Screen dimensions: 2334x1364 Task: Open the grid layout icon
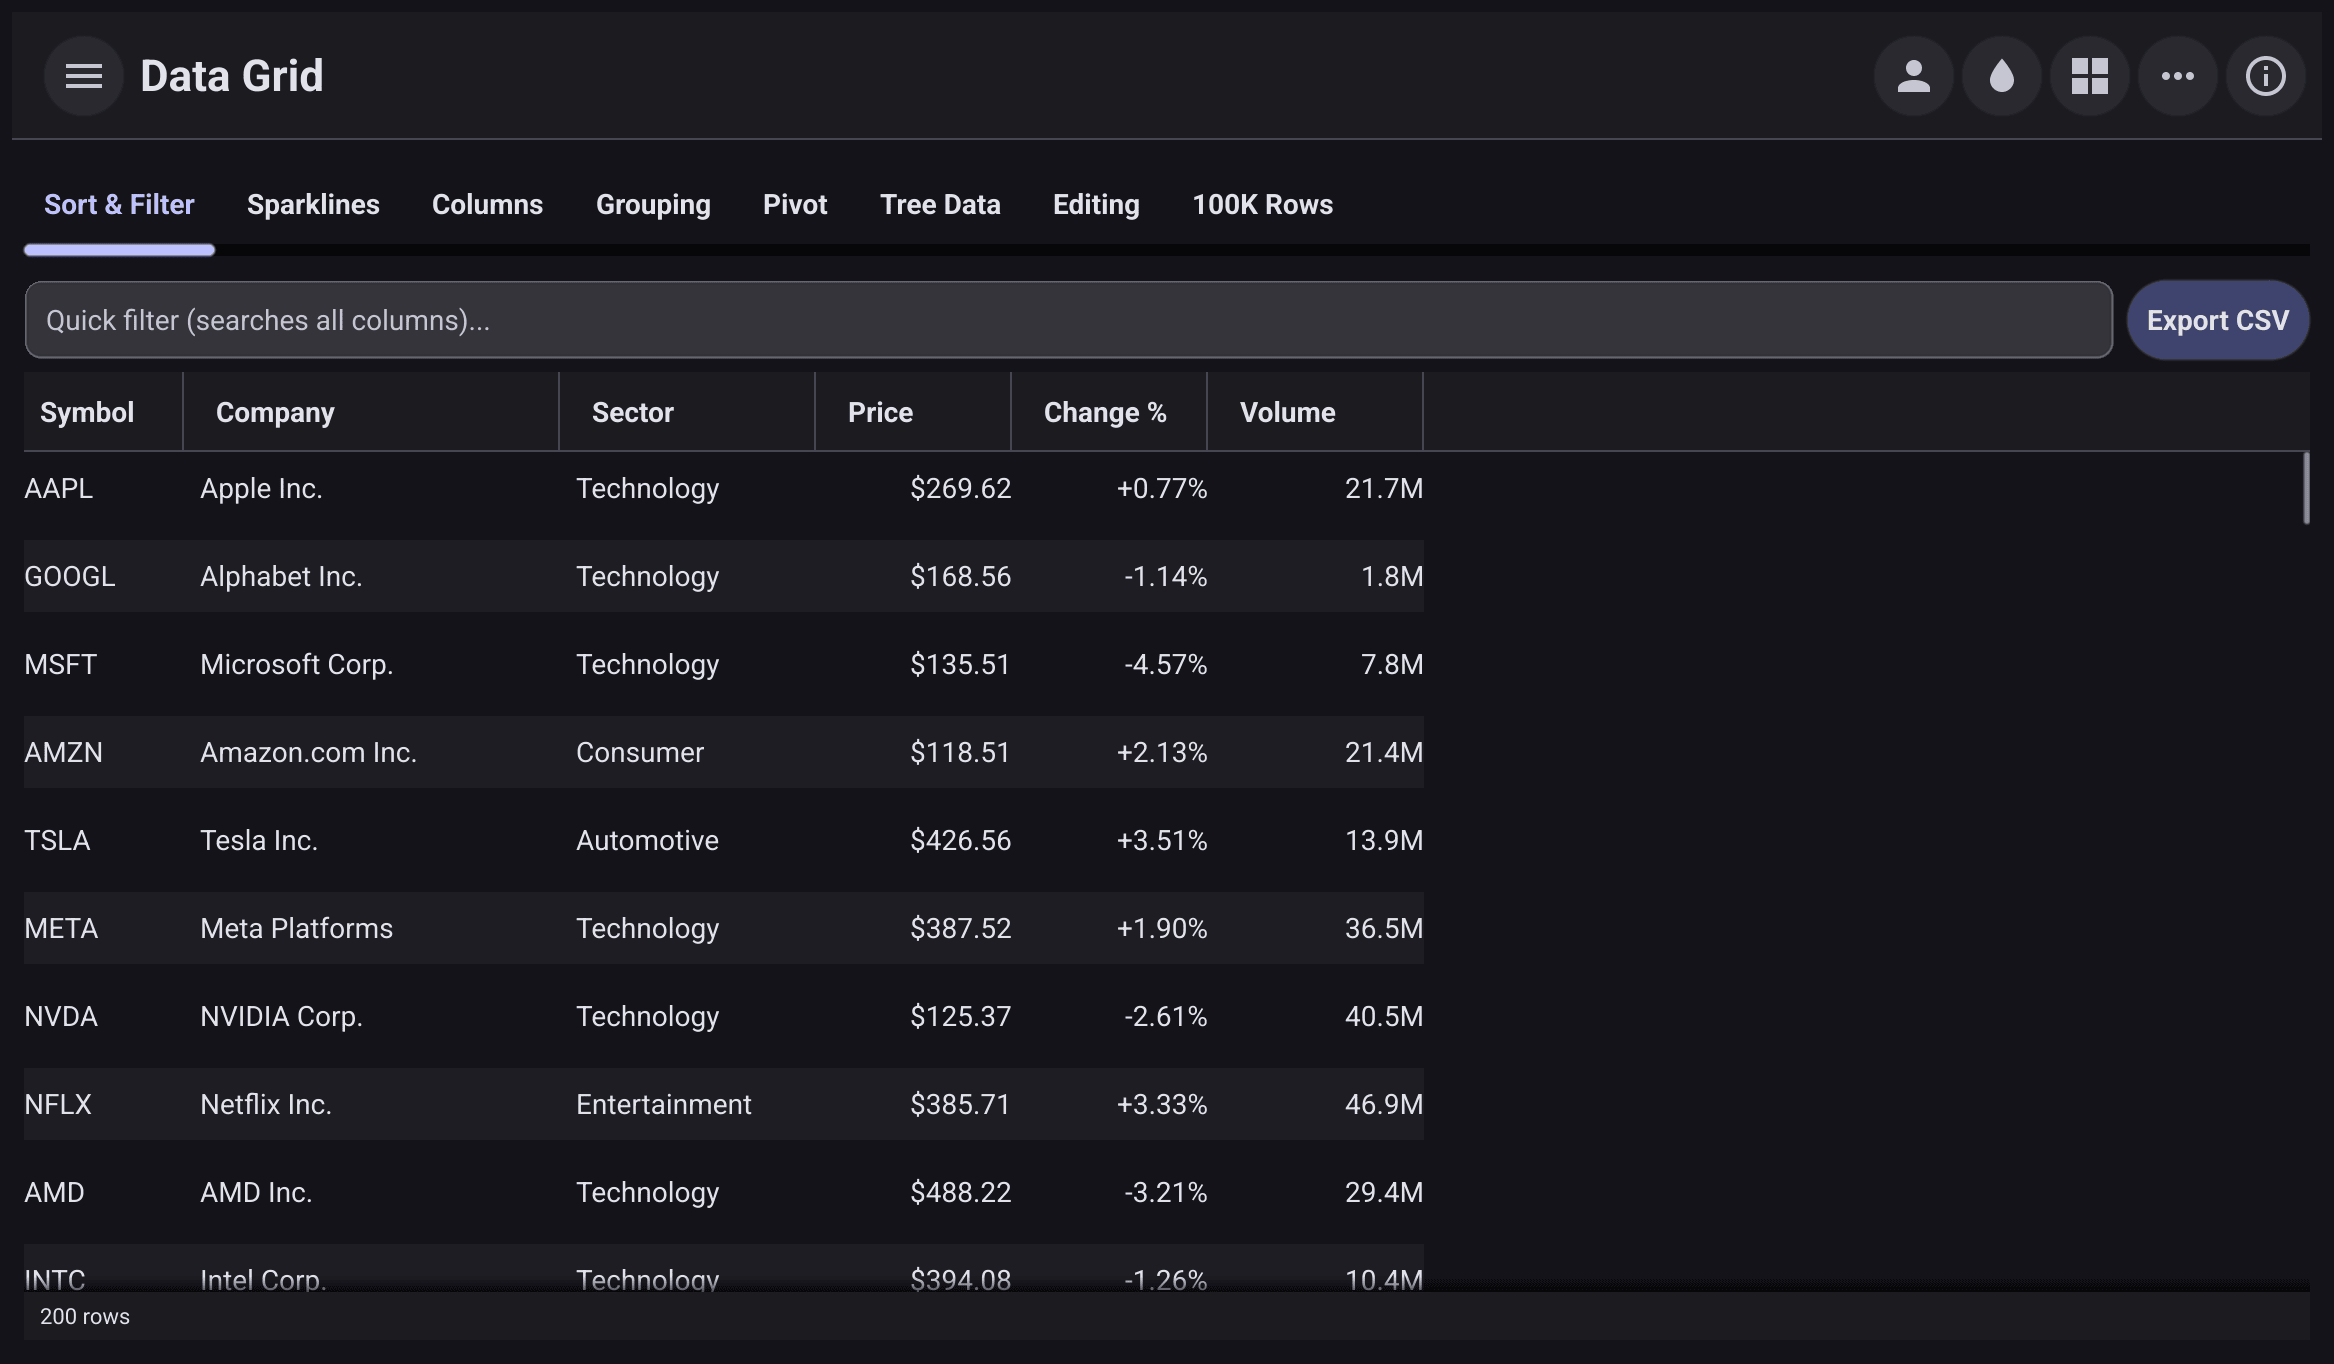2089,76
